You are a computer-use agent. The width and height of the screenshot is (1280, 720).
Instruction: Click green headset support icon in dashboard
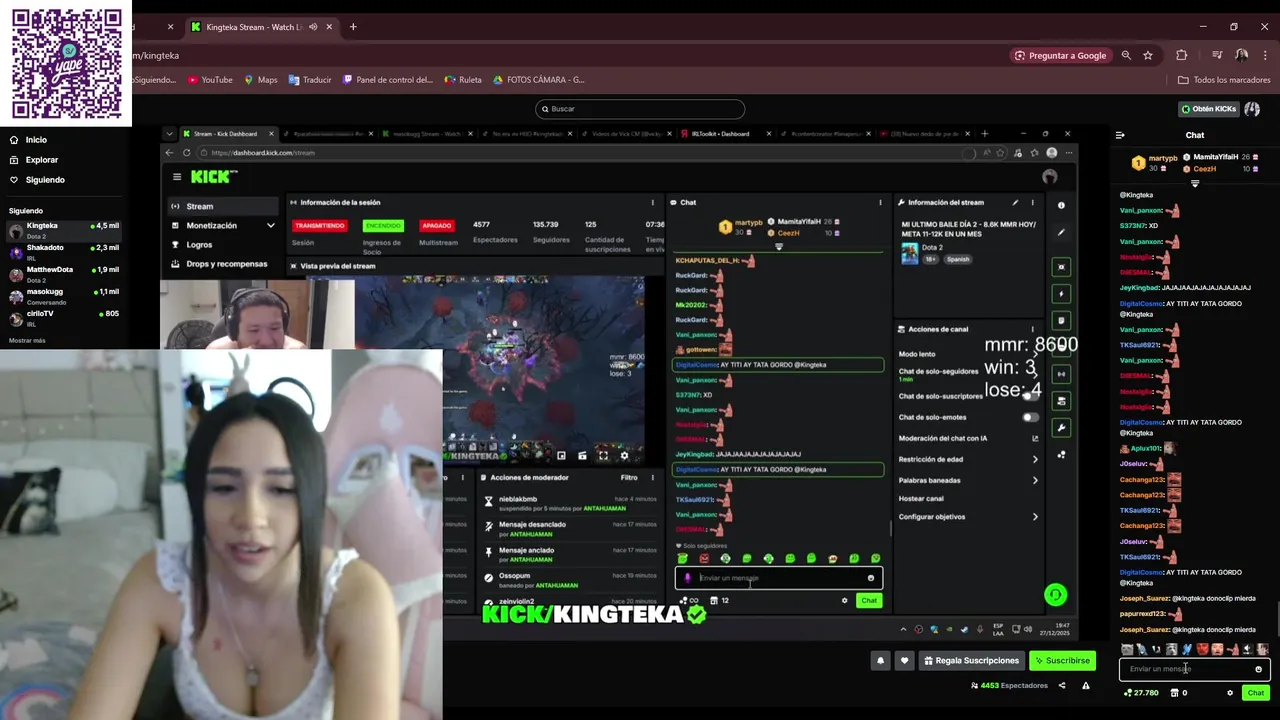coord(1055,595)
